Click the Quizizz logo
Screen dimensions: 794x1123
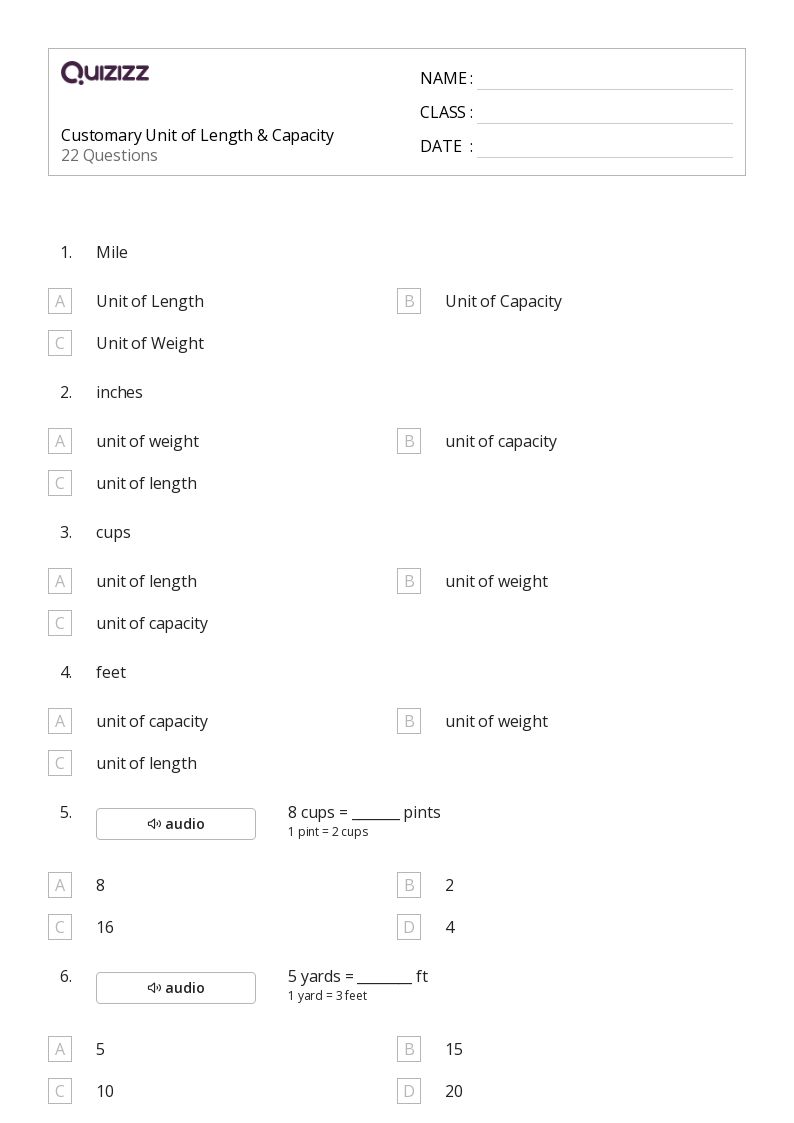(x=105, y=73)
